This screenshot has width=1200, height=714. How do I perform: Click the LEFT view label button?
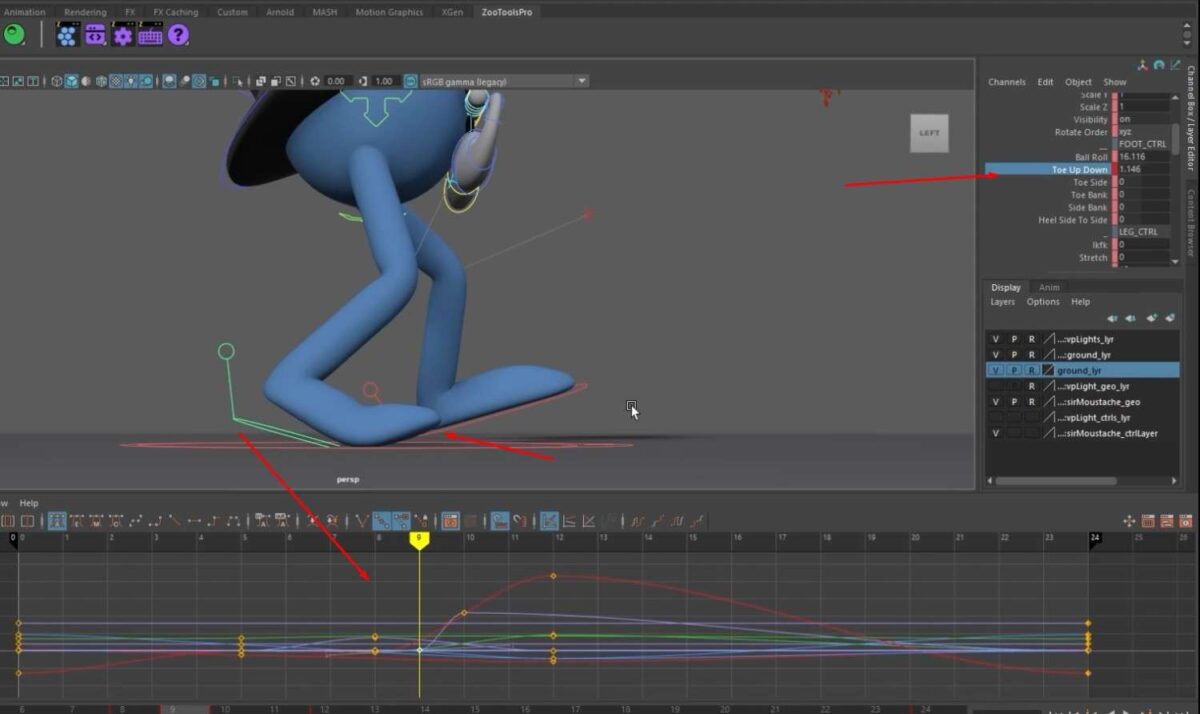click(929, 131)
